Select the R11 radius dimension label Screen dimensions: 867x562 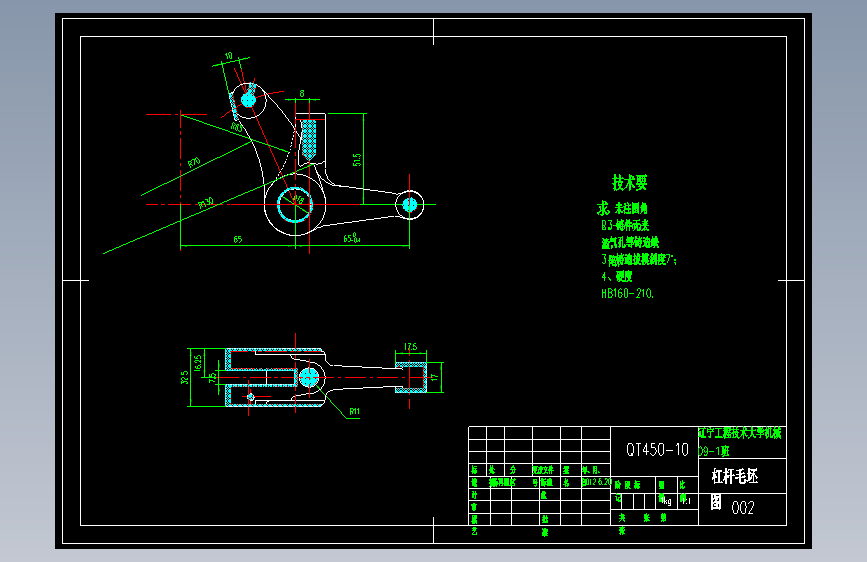point(354,412)
